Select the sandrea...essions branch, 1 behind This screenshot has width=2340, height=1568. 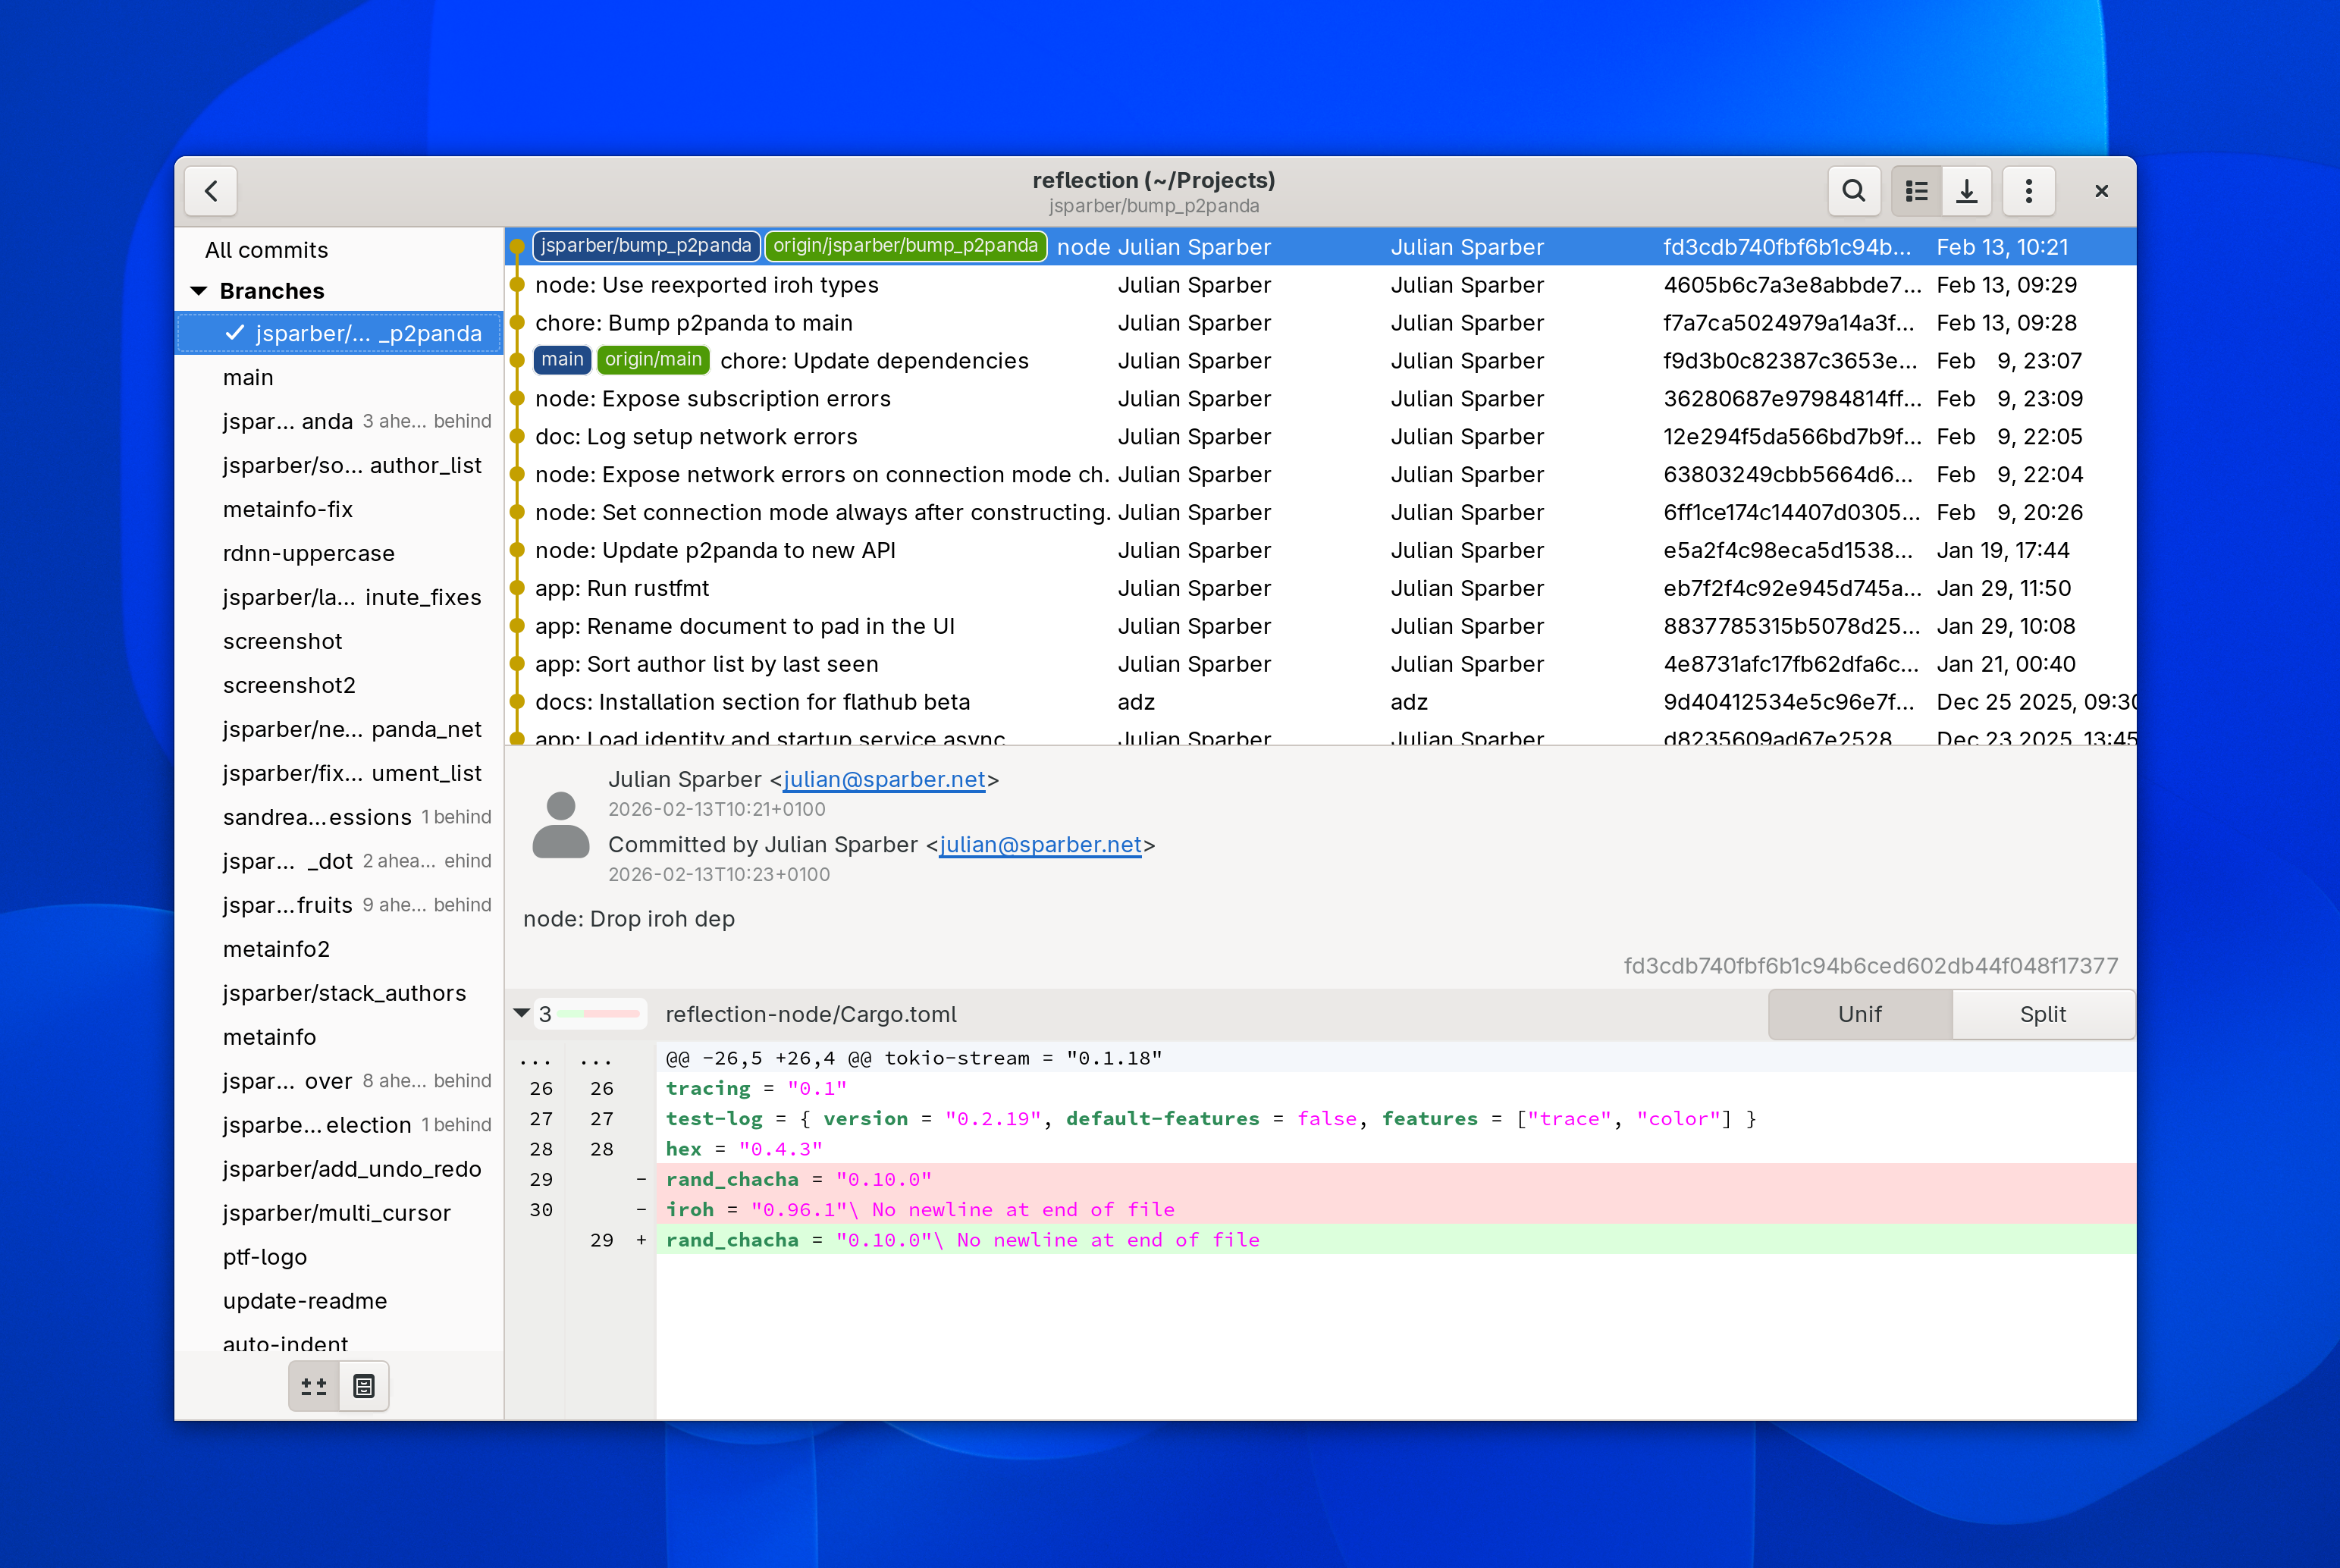[339, 818]
